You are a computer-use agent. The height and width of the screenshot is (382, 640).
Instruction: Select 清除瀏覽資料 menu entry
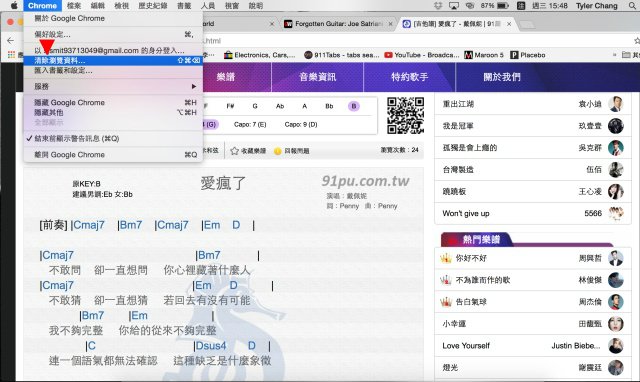click(x=113, y=60)
